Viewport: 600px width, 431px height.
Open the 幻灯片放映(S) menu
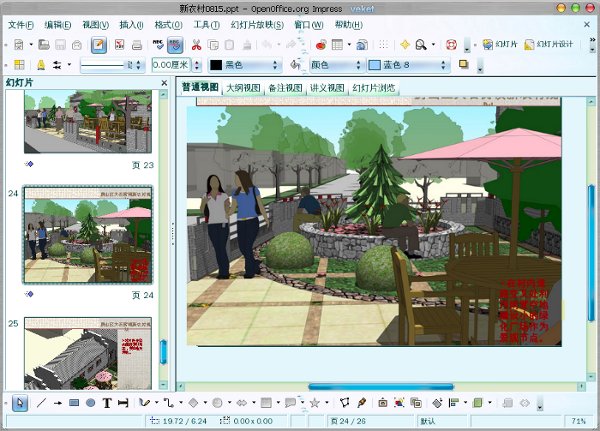click(257, 25)
